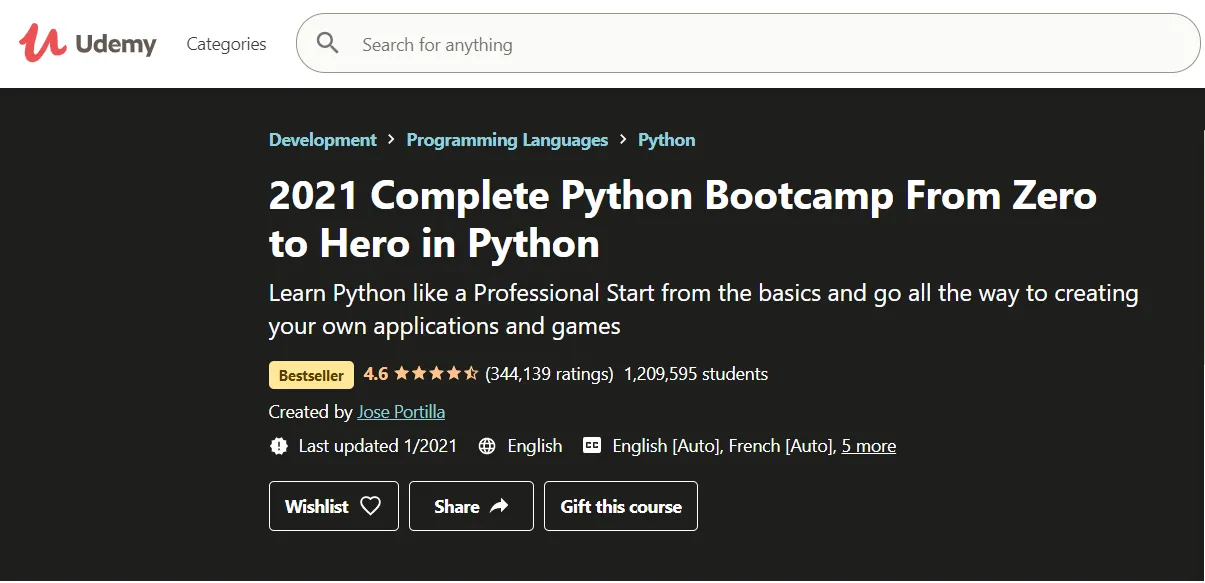
Task: Click the course subtitle description text
Action: [x=704, y=309]
